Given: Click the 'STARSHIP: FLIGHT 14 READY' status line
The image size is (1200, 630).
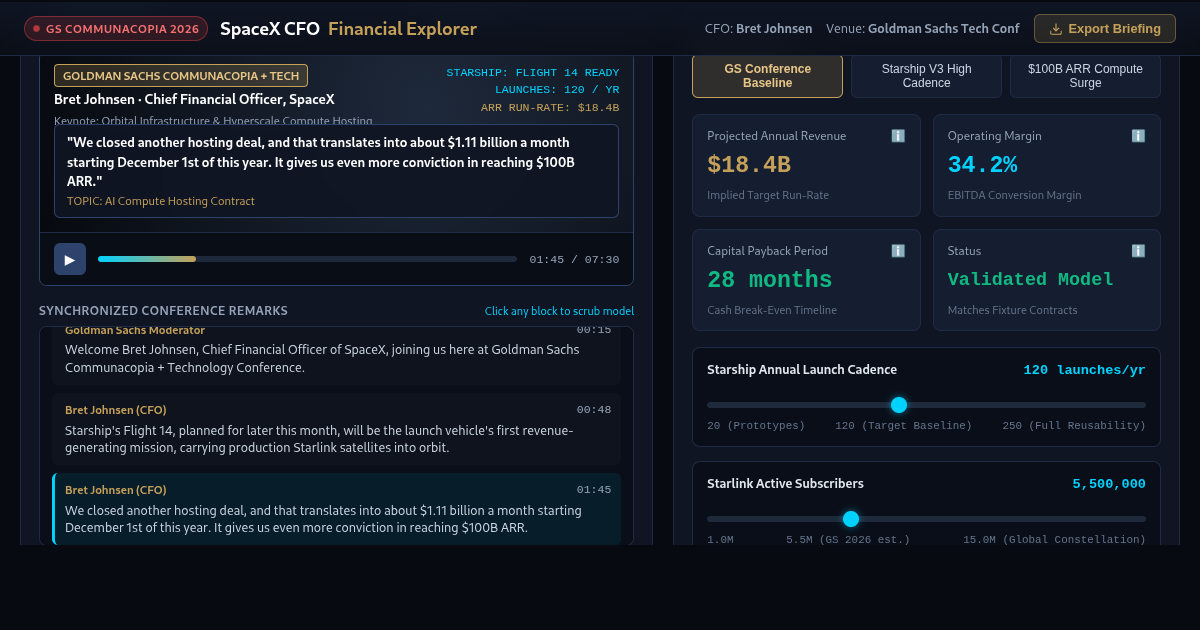Looking at the screenshot, I should click(x=533, y=73).
